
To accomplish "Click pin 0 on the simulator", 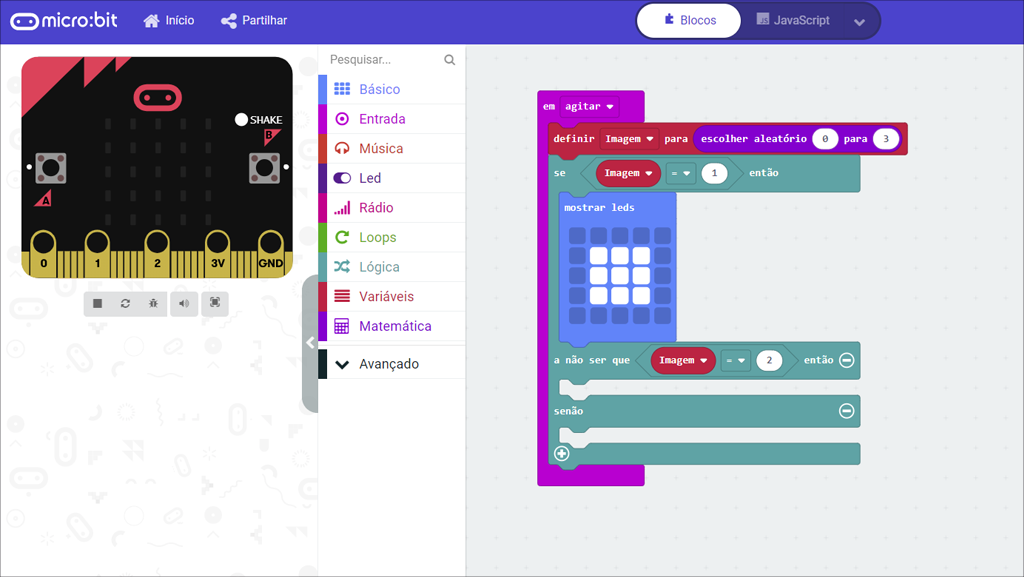I will pos(43,253).
